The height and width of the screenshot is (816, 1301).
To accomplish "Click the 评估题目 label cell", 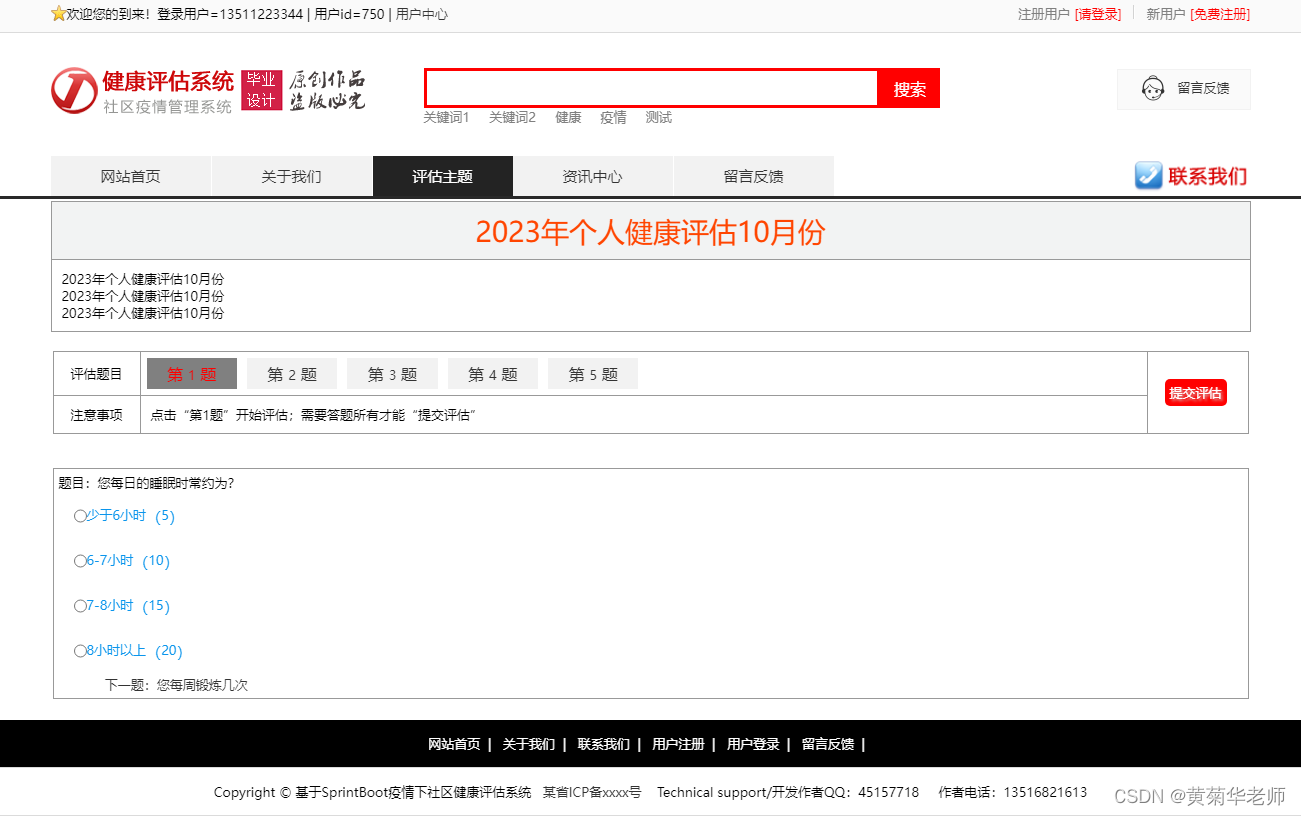I will (x=97, y=374).
